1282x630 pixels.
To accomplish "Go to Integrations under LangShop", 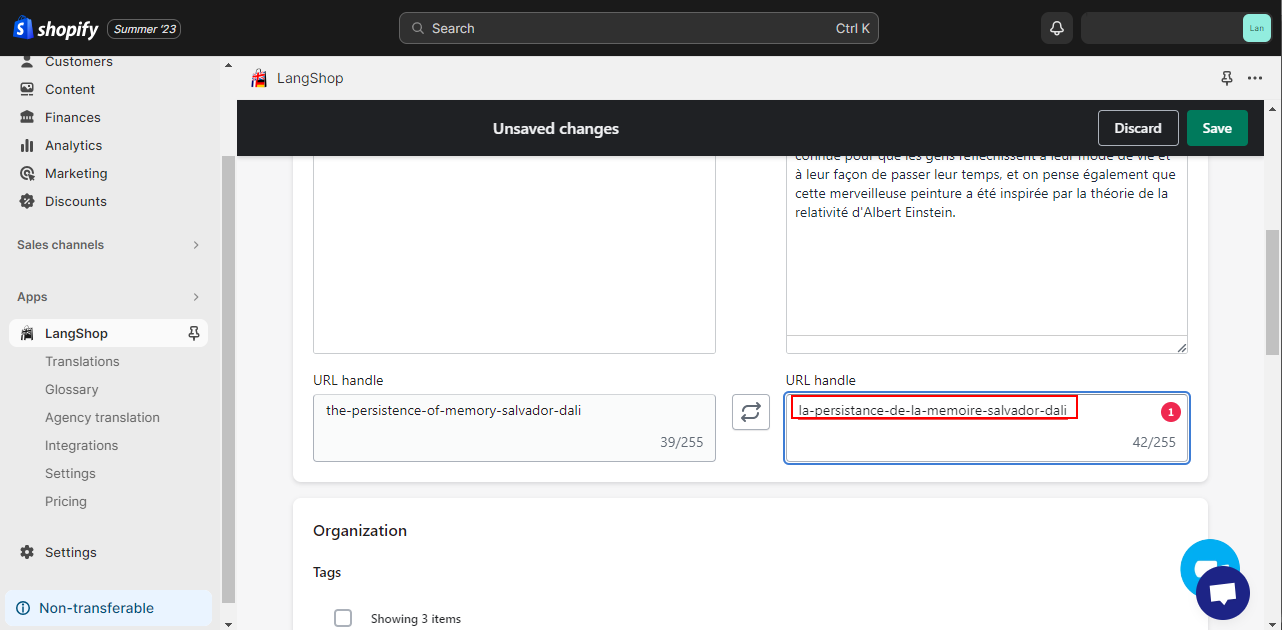I will click(x=81, y=445).
